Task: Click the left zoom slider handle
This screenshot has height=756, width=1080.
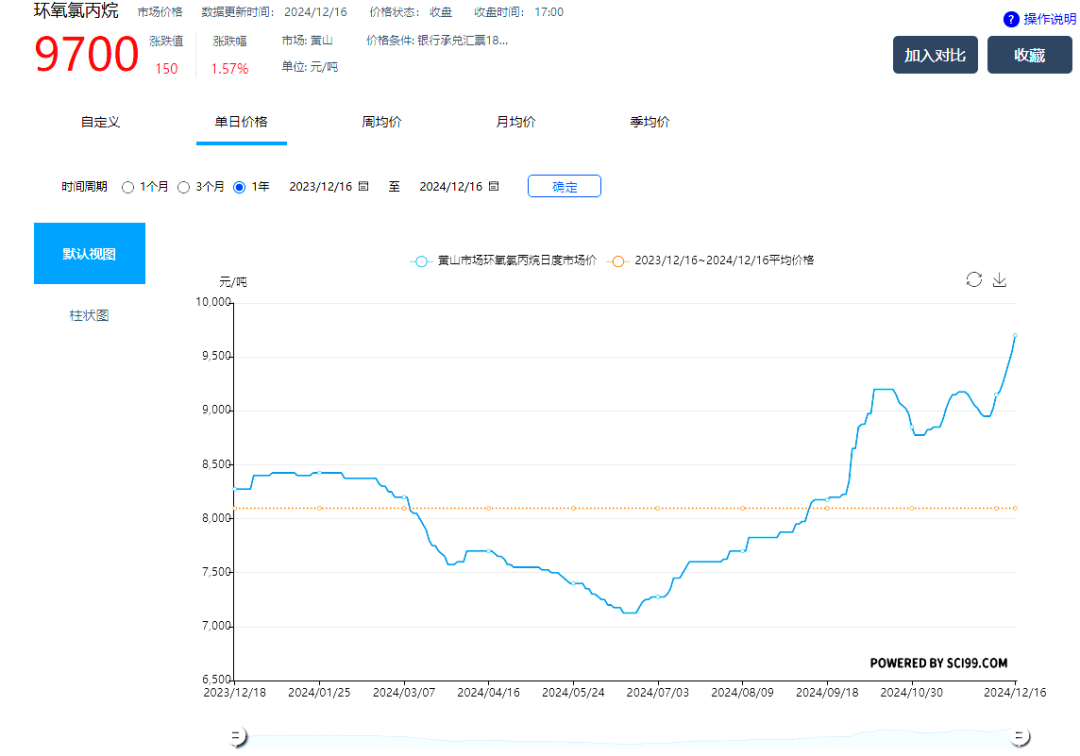Action: (x=236, y=737)
